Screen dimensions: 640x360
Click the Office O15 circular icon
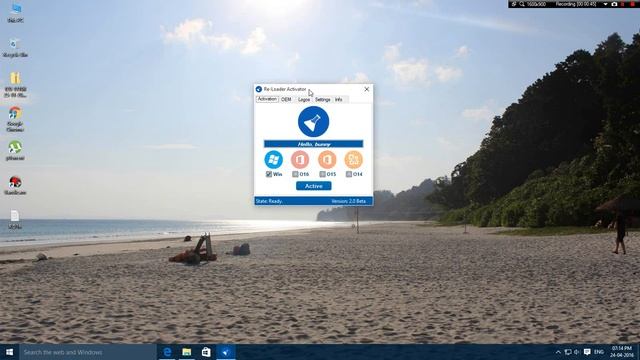[327, 160]
